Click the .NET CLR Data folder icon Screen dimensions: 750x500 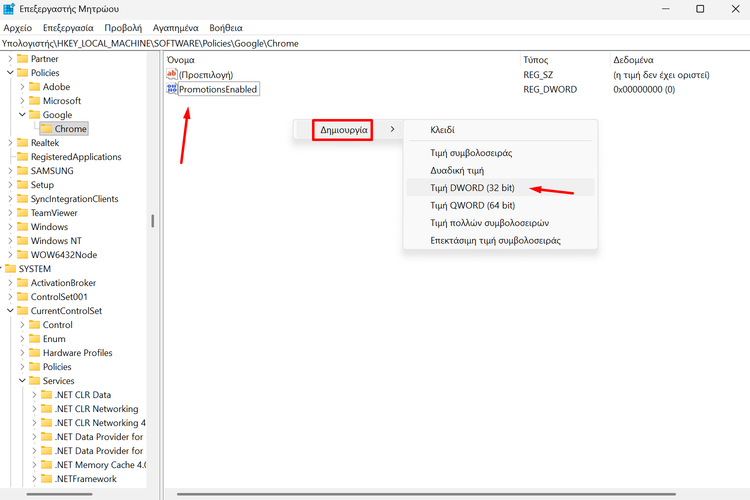click(46, 395)
